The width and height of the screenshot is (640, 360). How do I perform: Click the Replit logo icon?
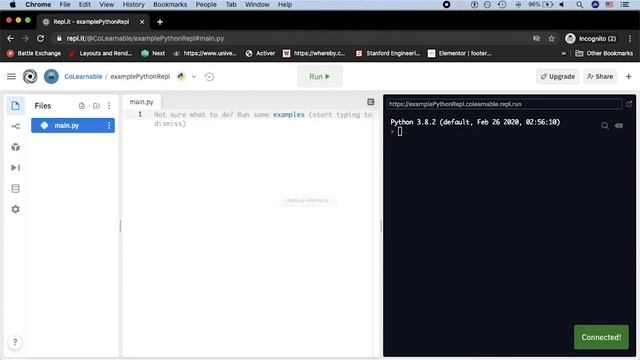pyautogui.click(x=30, y=76)
